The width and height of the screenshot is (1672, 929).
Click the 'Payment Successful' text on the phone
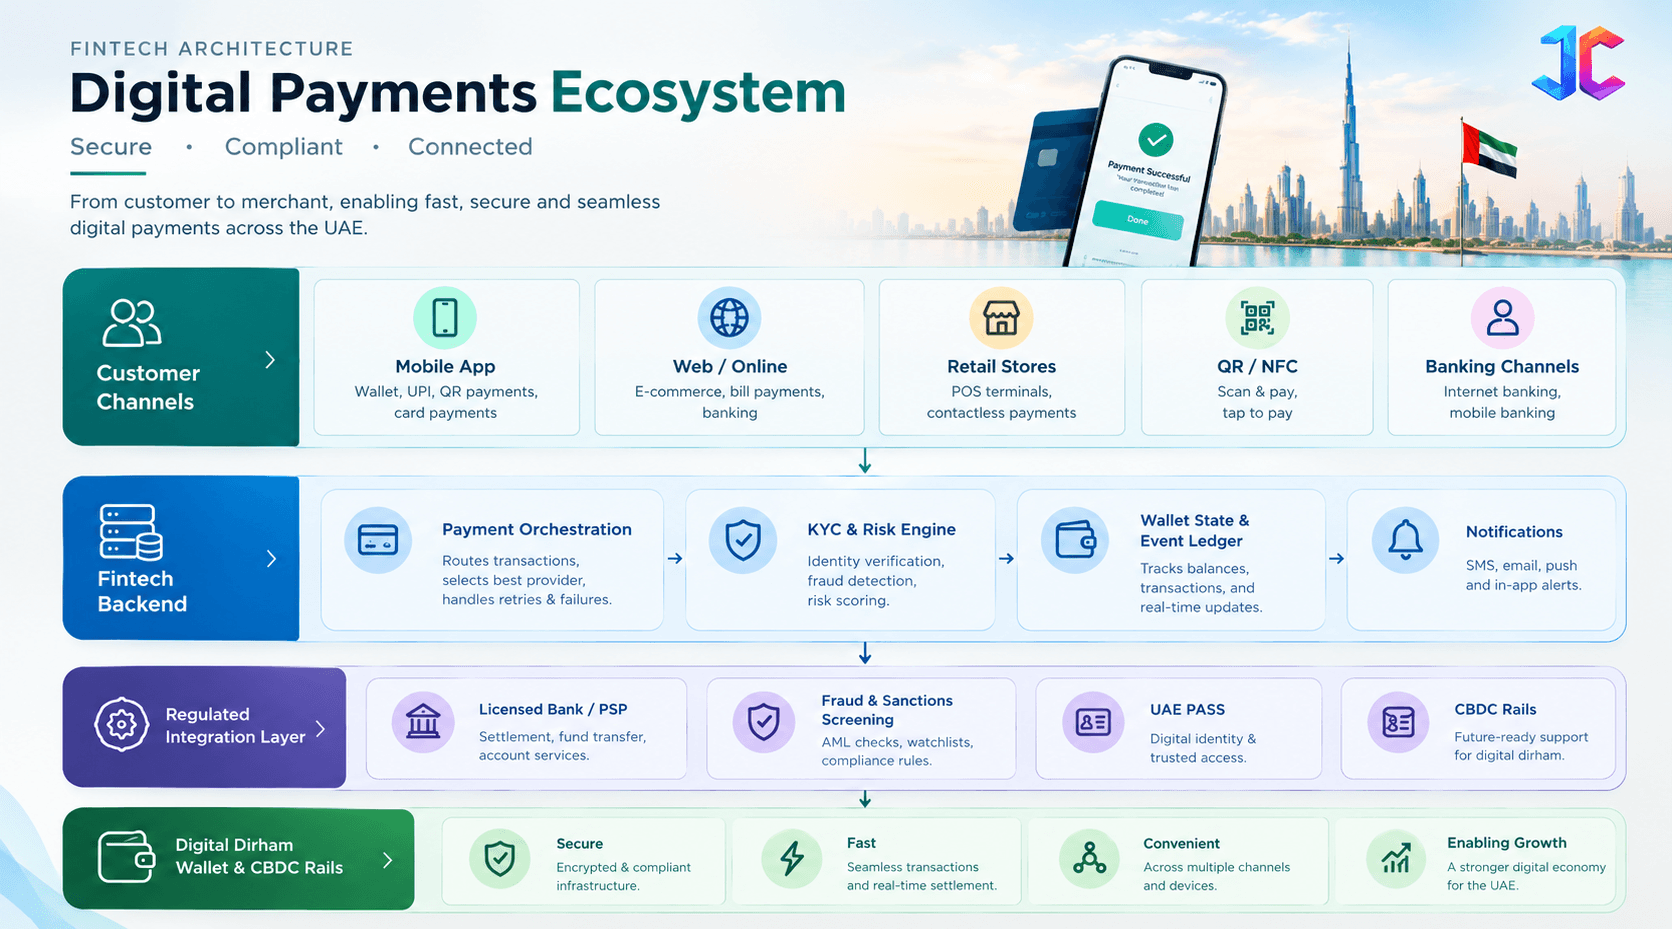point(1149,170)
